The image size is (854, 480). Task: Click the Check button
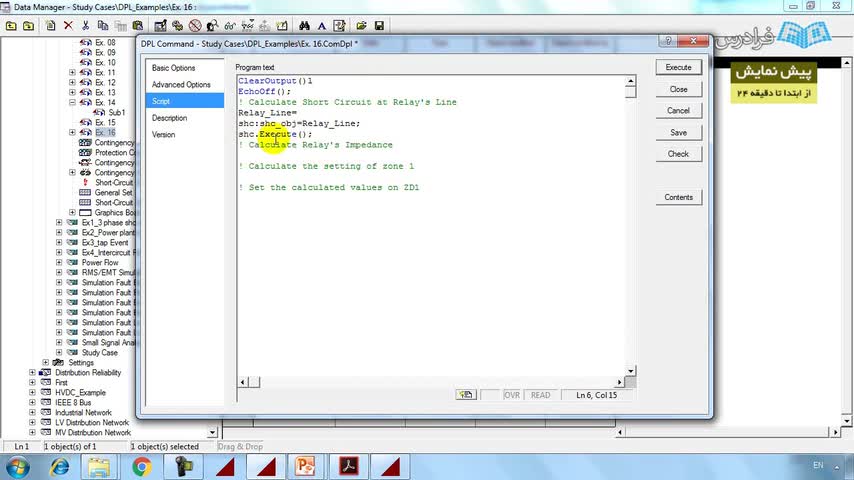tap(679, 154)
